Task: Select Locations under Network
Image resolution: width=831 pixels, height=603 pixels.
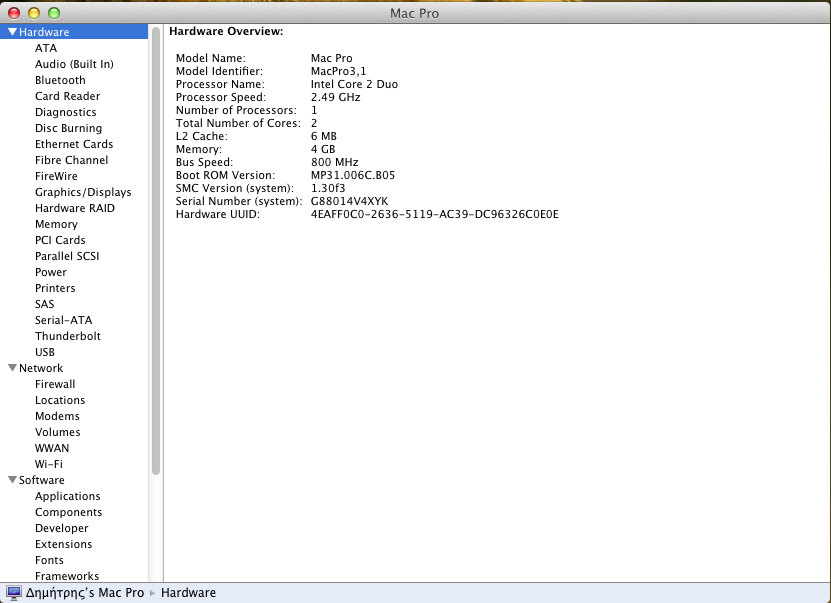Action: click(60, 400)
